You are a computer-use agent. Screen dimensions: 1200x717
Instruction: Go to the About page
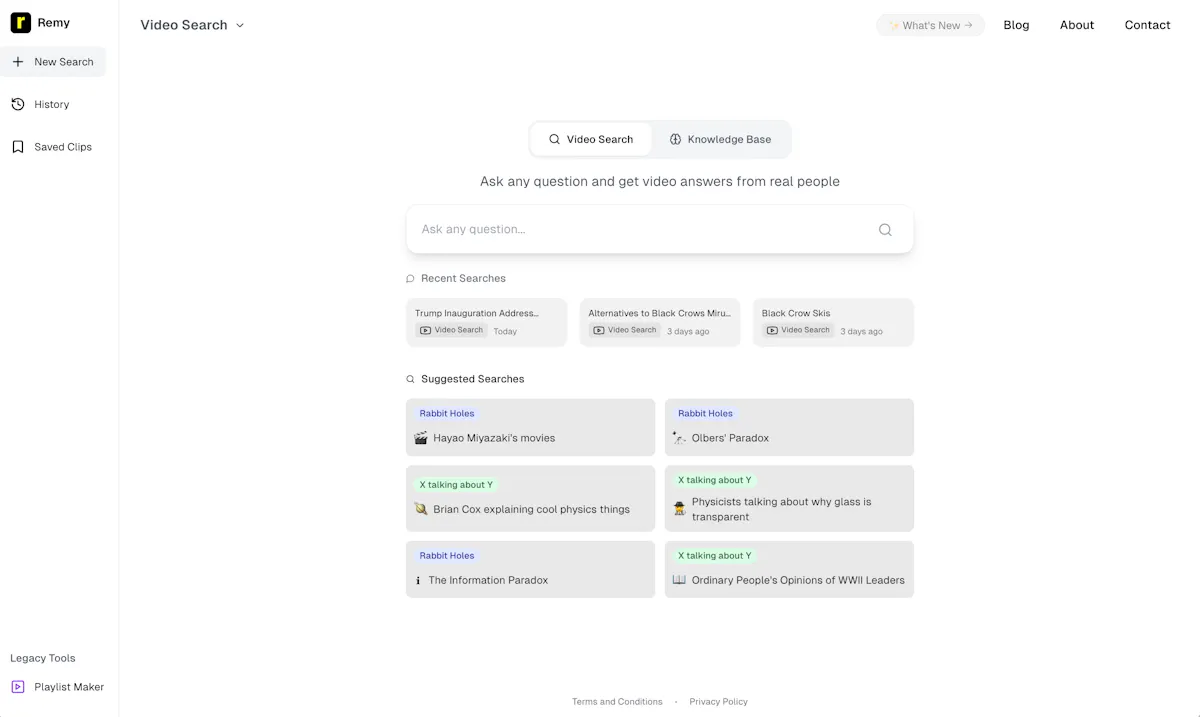click(1077, 25)
